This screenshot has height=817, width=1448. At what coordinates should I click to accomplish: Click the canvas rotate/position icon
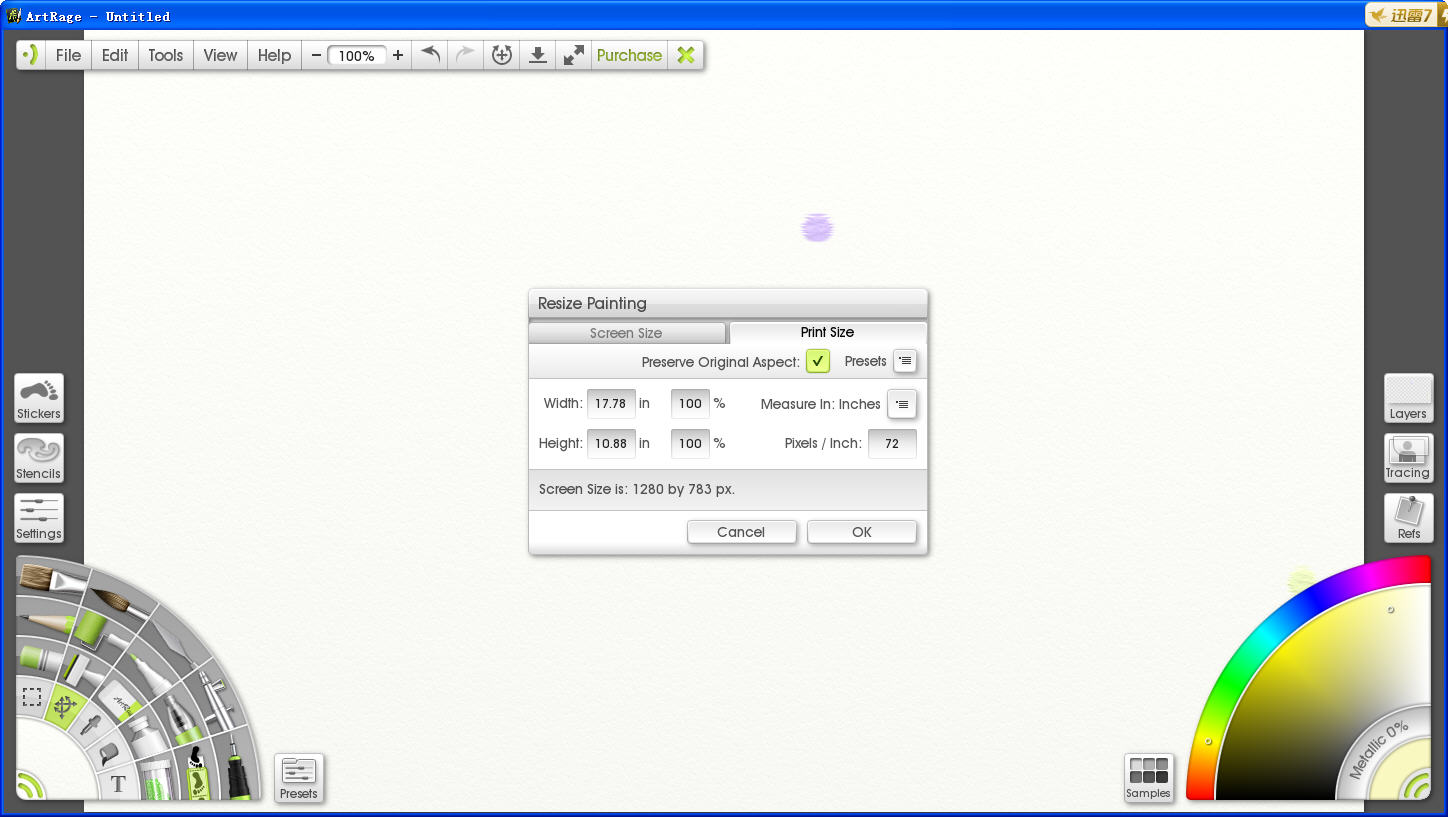pos(502,55)
